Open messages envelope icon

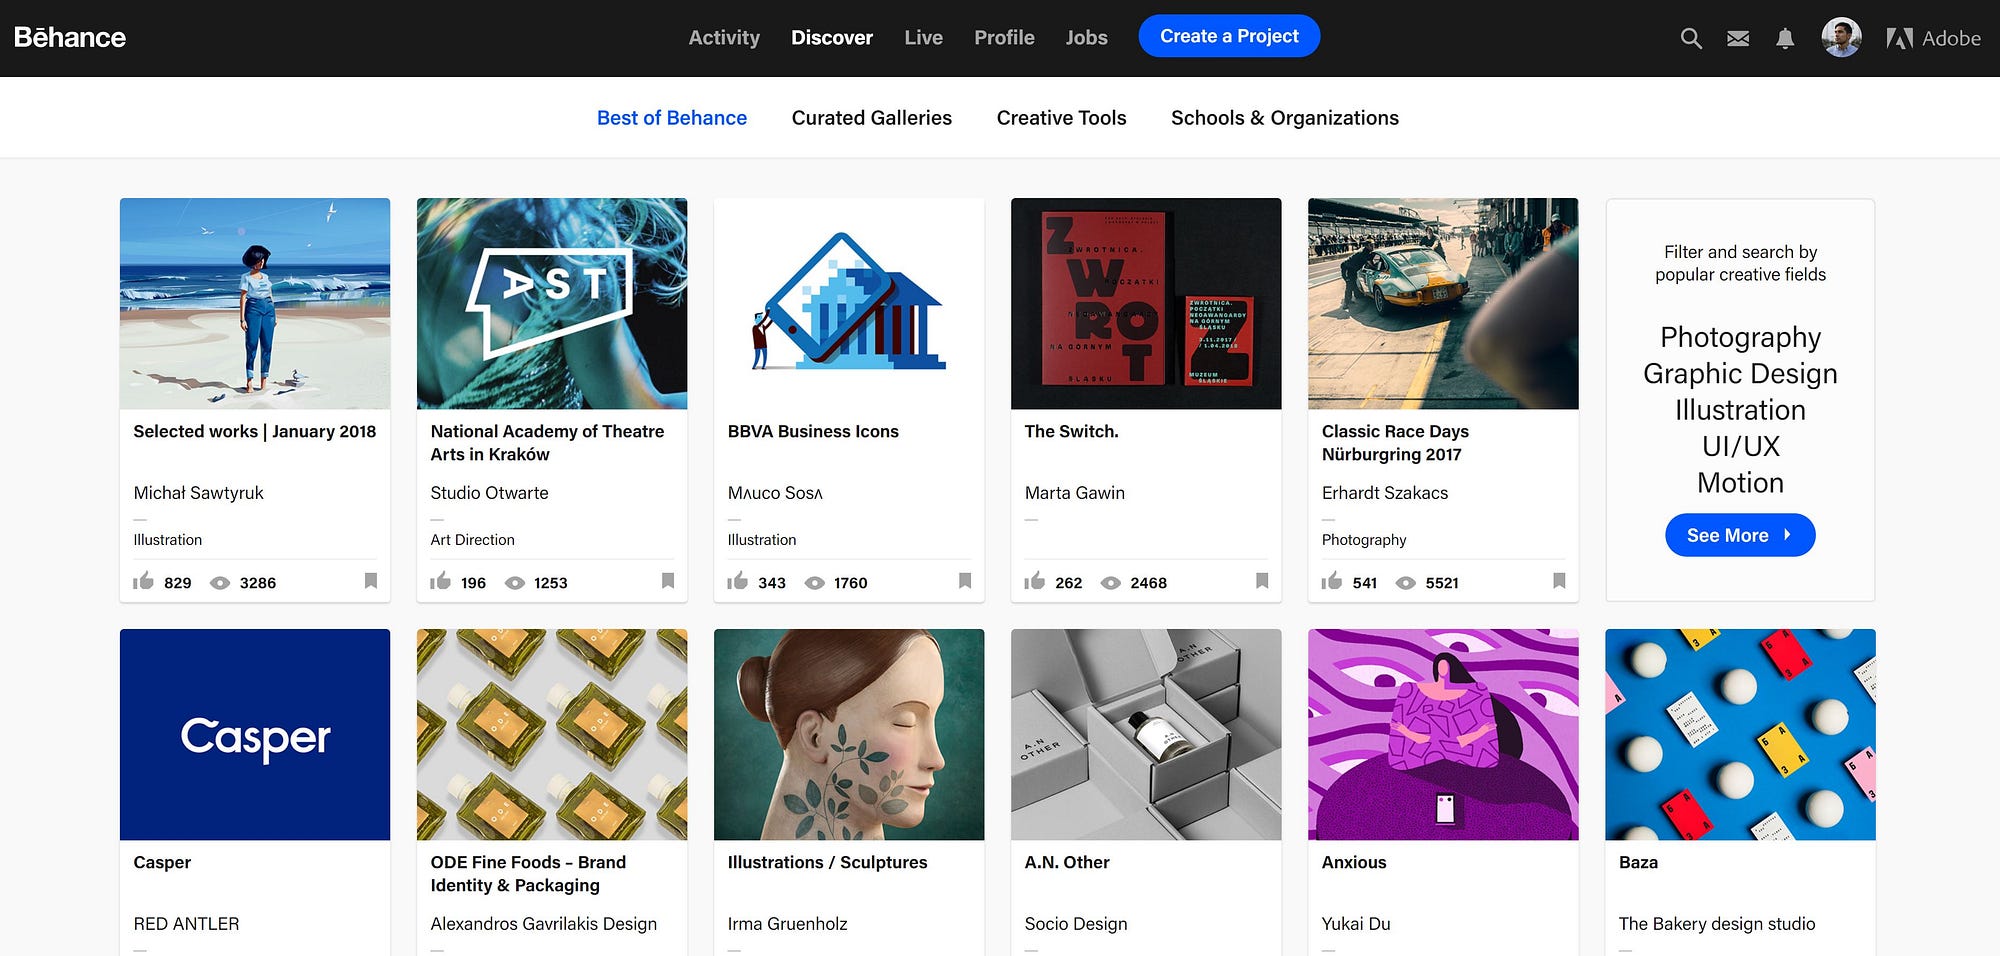1738,38
